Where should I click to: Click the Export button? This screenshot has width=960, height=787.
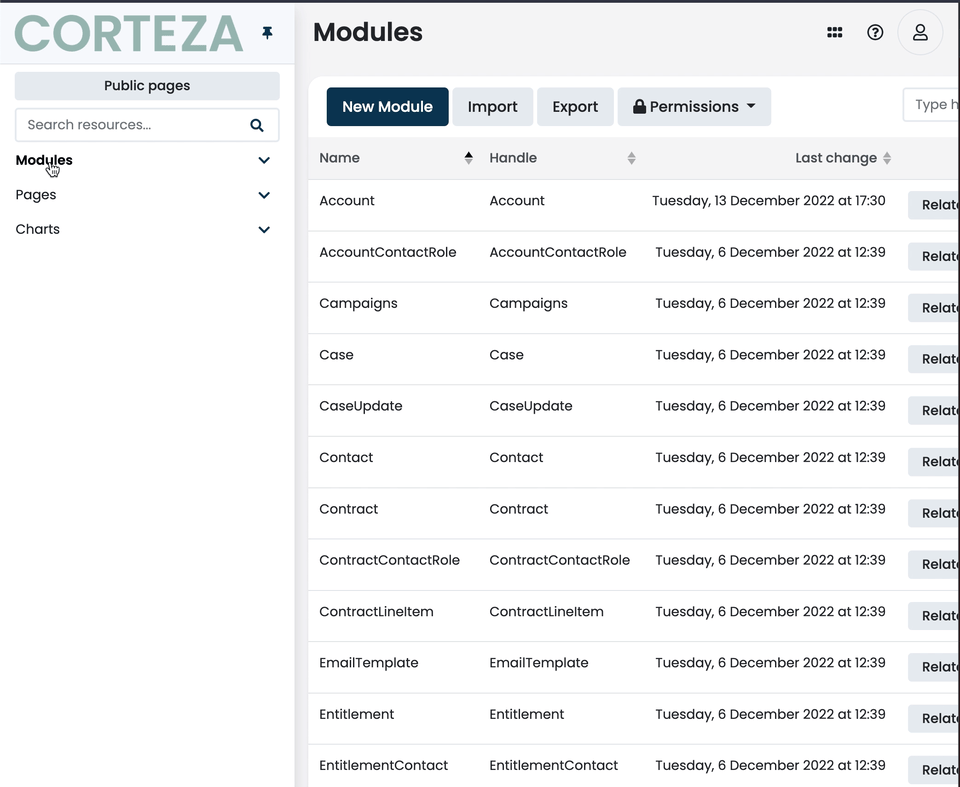coord(575,106)
